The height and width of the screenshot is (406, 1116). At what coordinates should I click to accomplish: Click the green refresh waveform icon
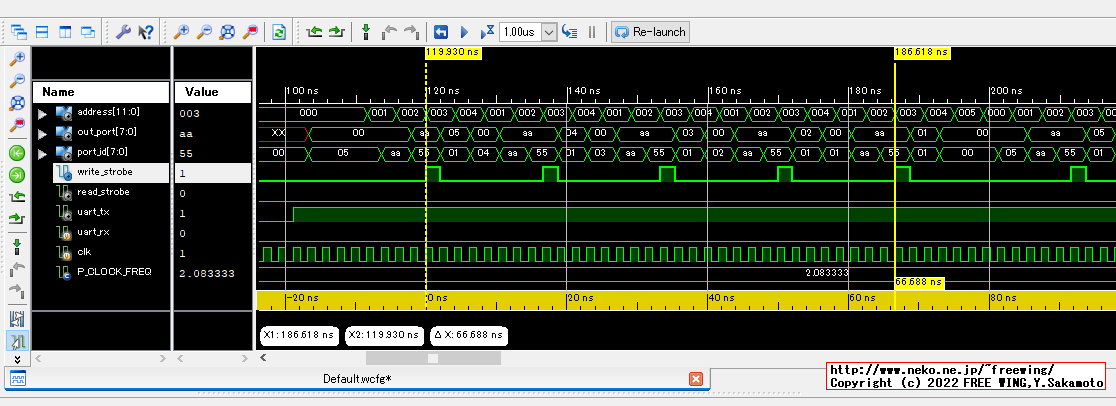point(279,32)
